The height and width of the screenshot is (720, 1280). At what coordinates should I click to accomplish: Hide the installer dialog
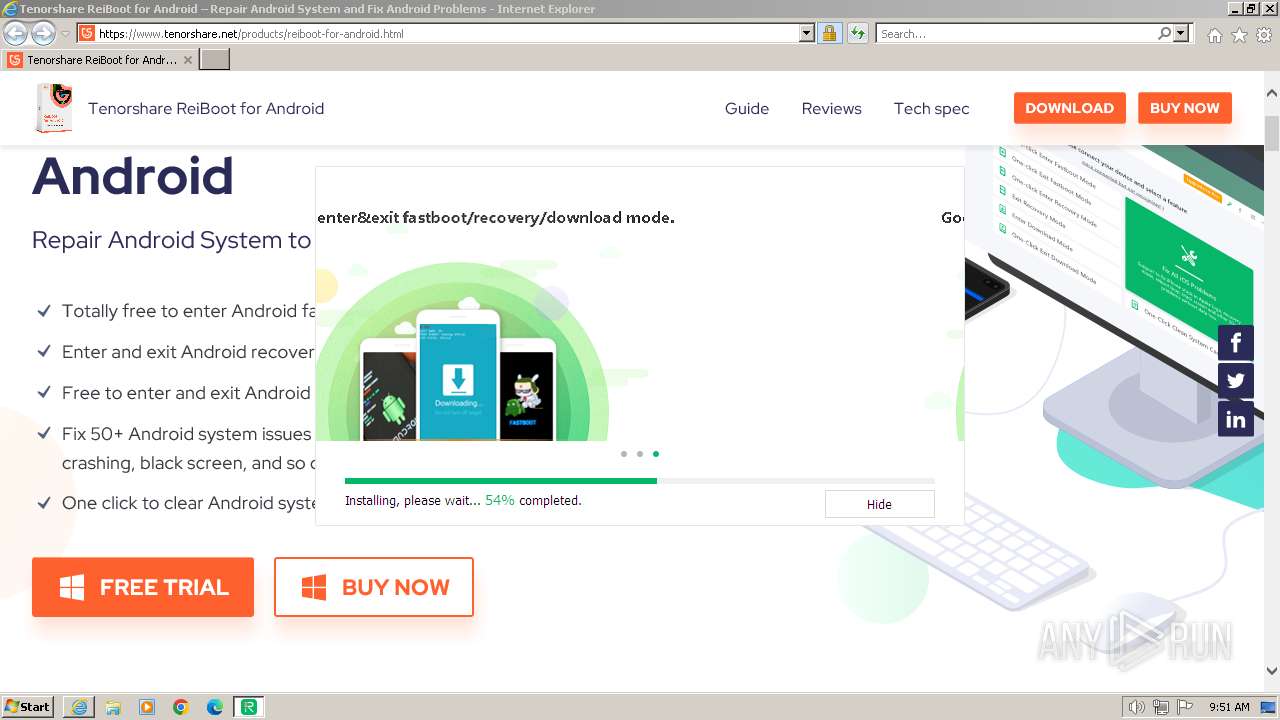pos(879,504)
